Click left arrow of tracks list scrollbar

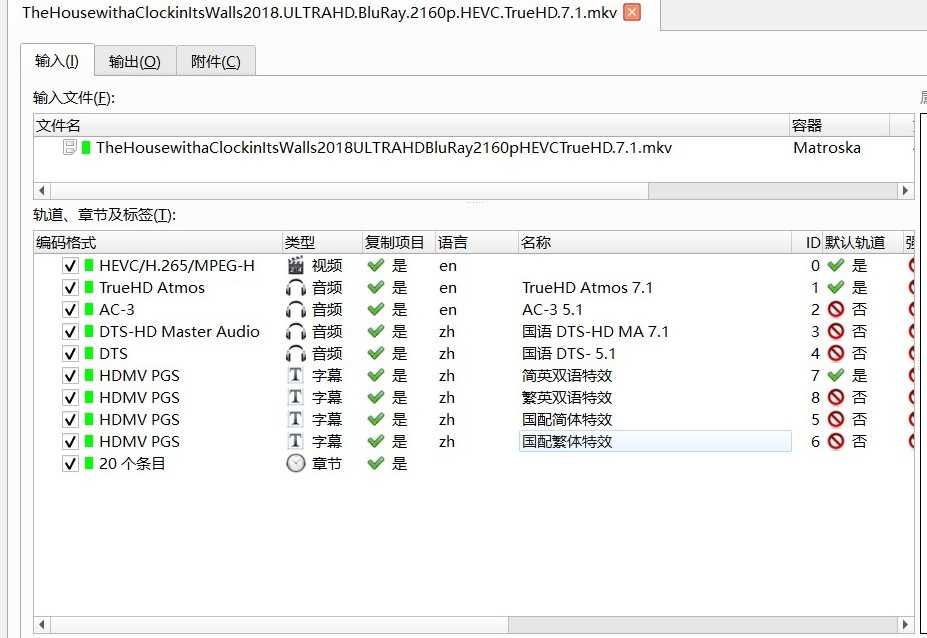click(x=41, y=624)
